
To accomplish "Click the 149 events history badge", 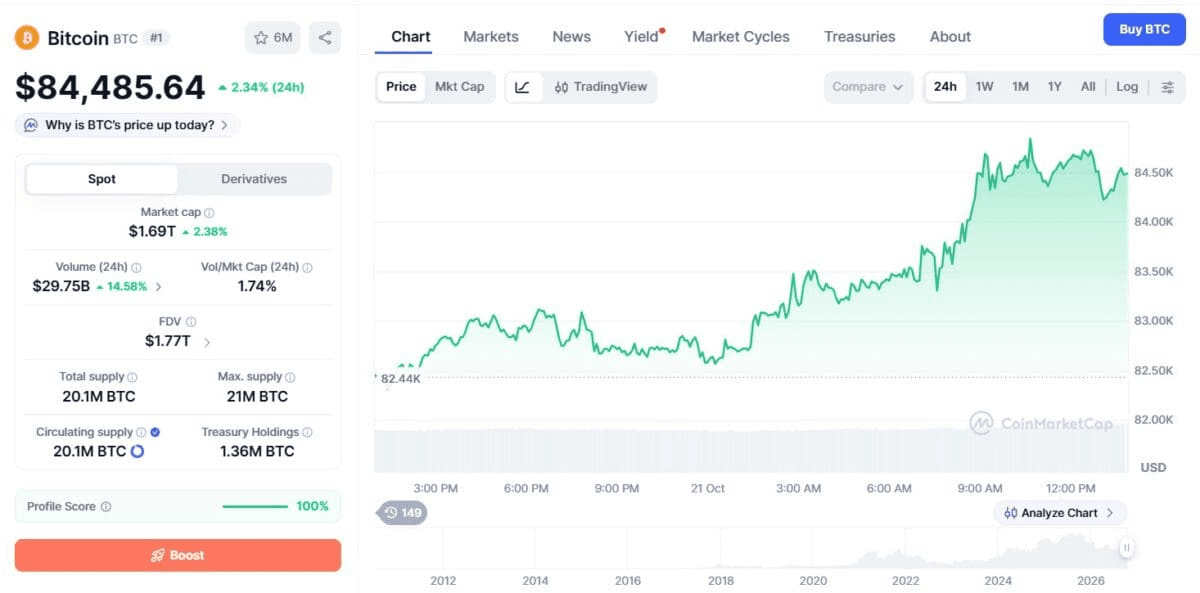I will tap(402, 513).
